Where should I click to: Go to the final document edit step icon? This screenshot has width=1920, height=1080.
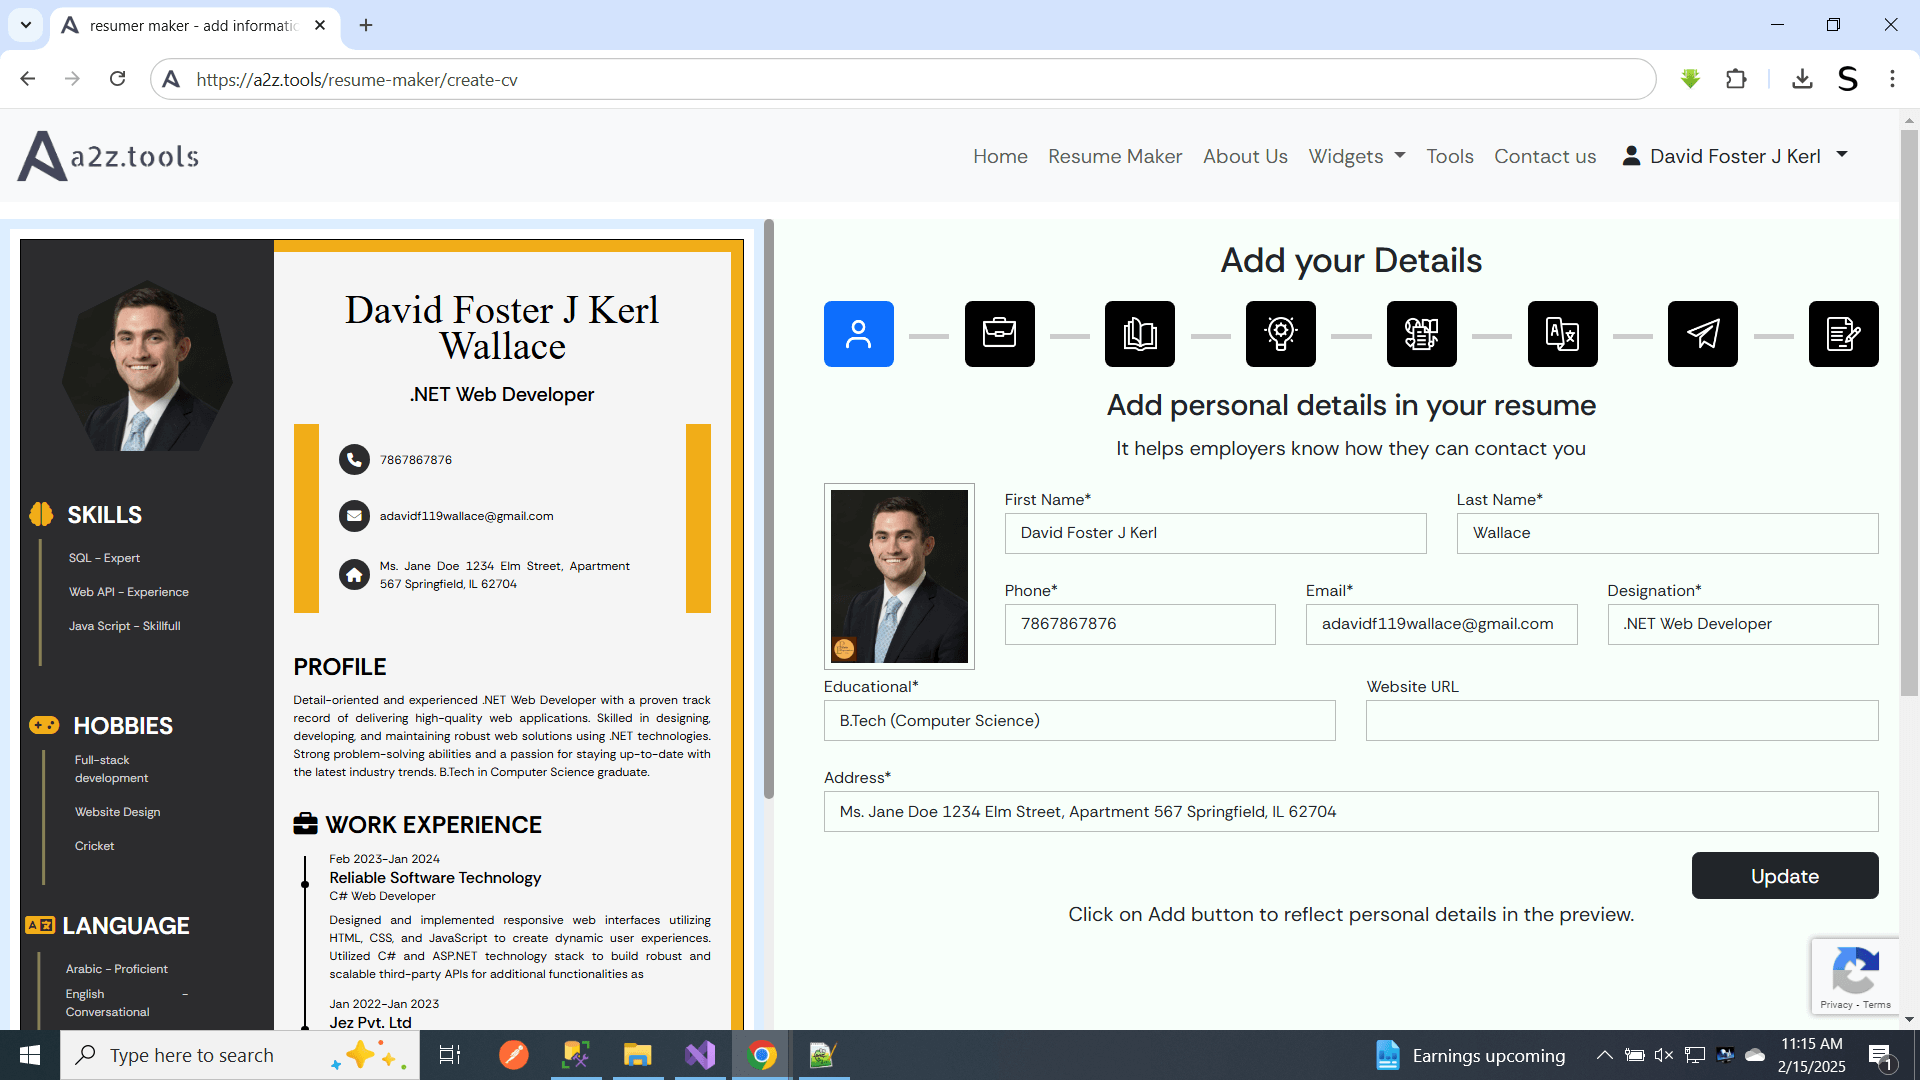coord(1843,334)
